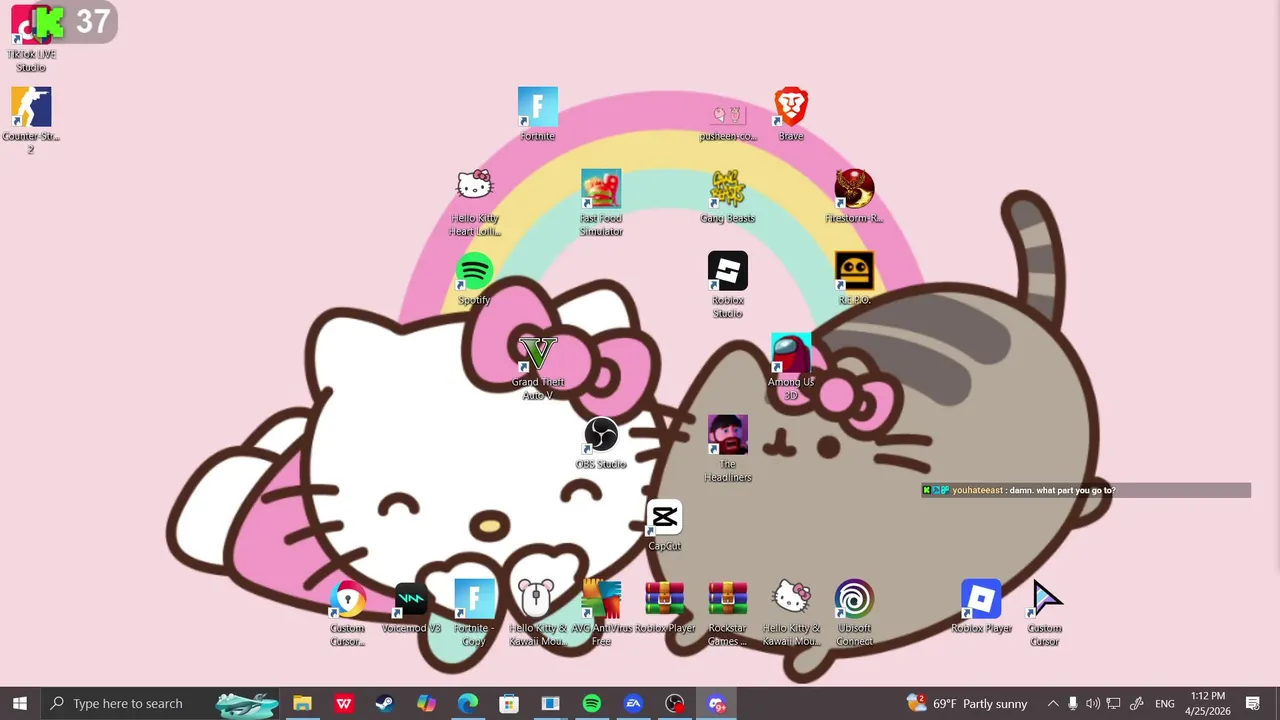Open WPS Office from the taskbar
1280x720 pixels.
pos(344,703)
